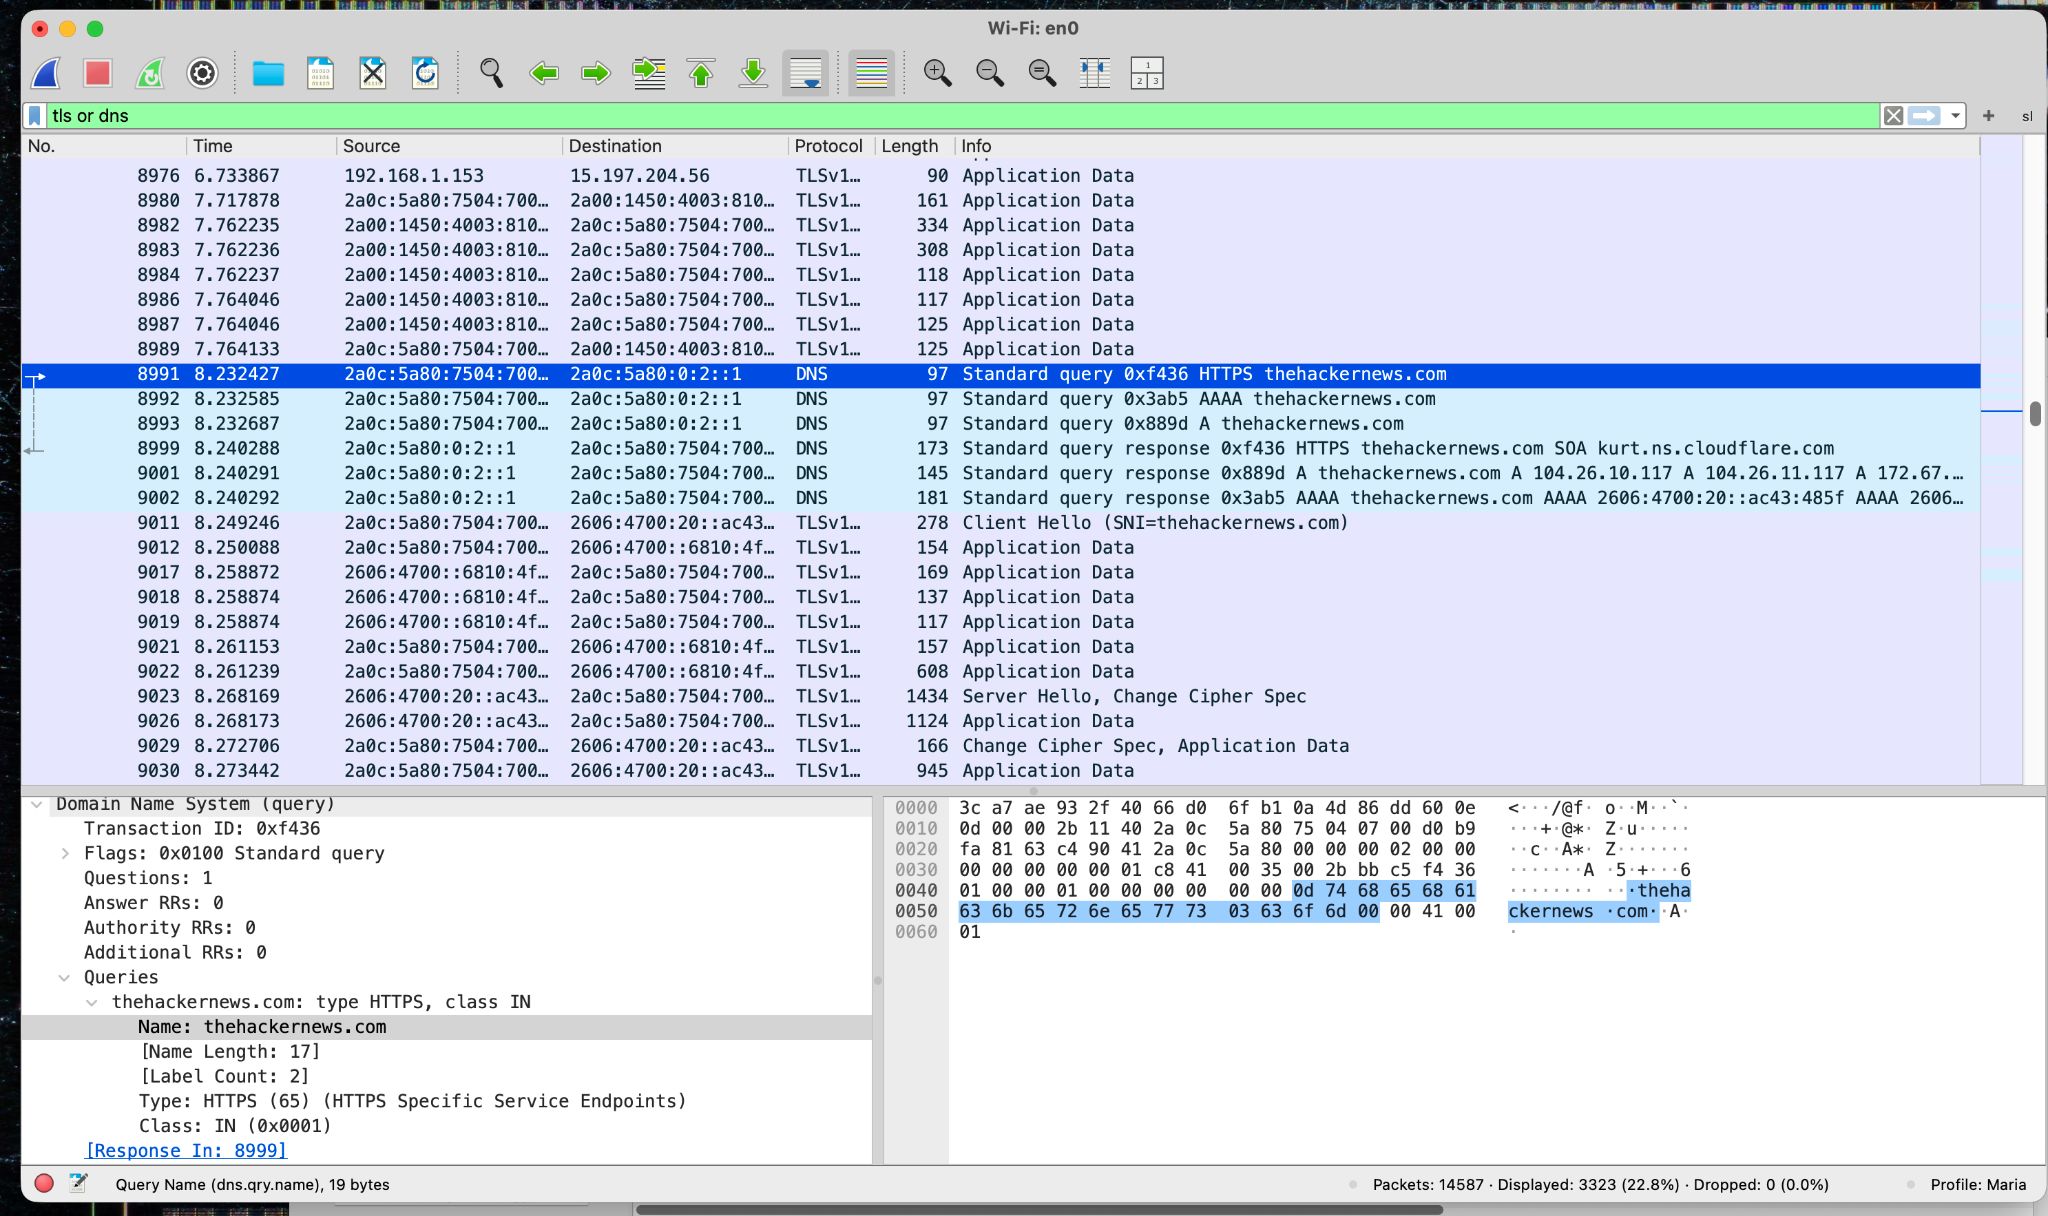
Task: Stop the running capture with red square
Action: [98, 73]
